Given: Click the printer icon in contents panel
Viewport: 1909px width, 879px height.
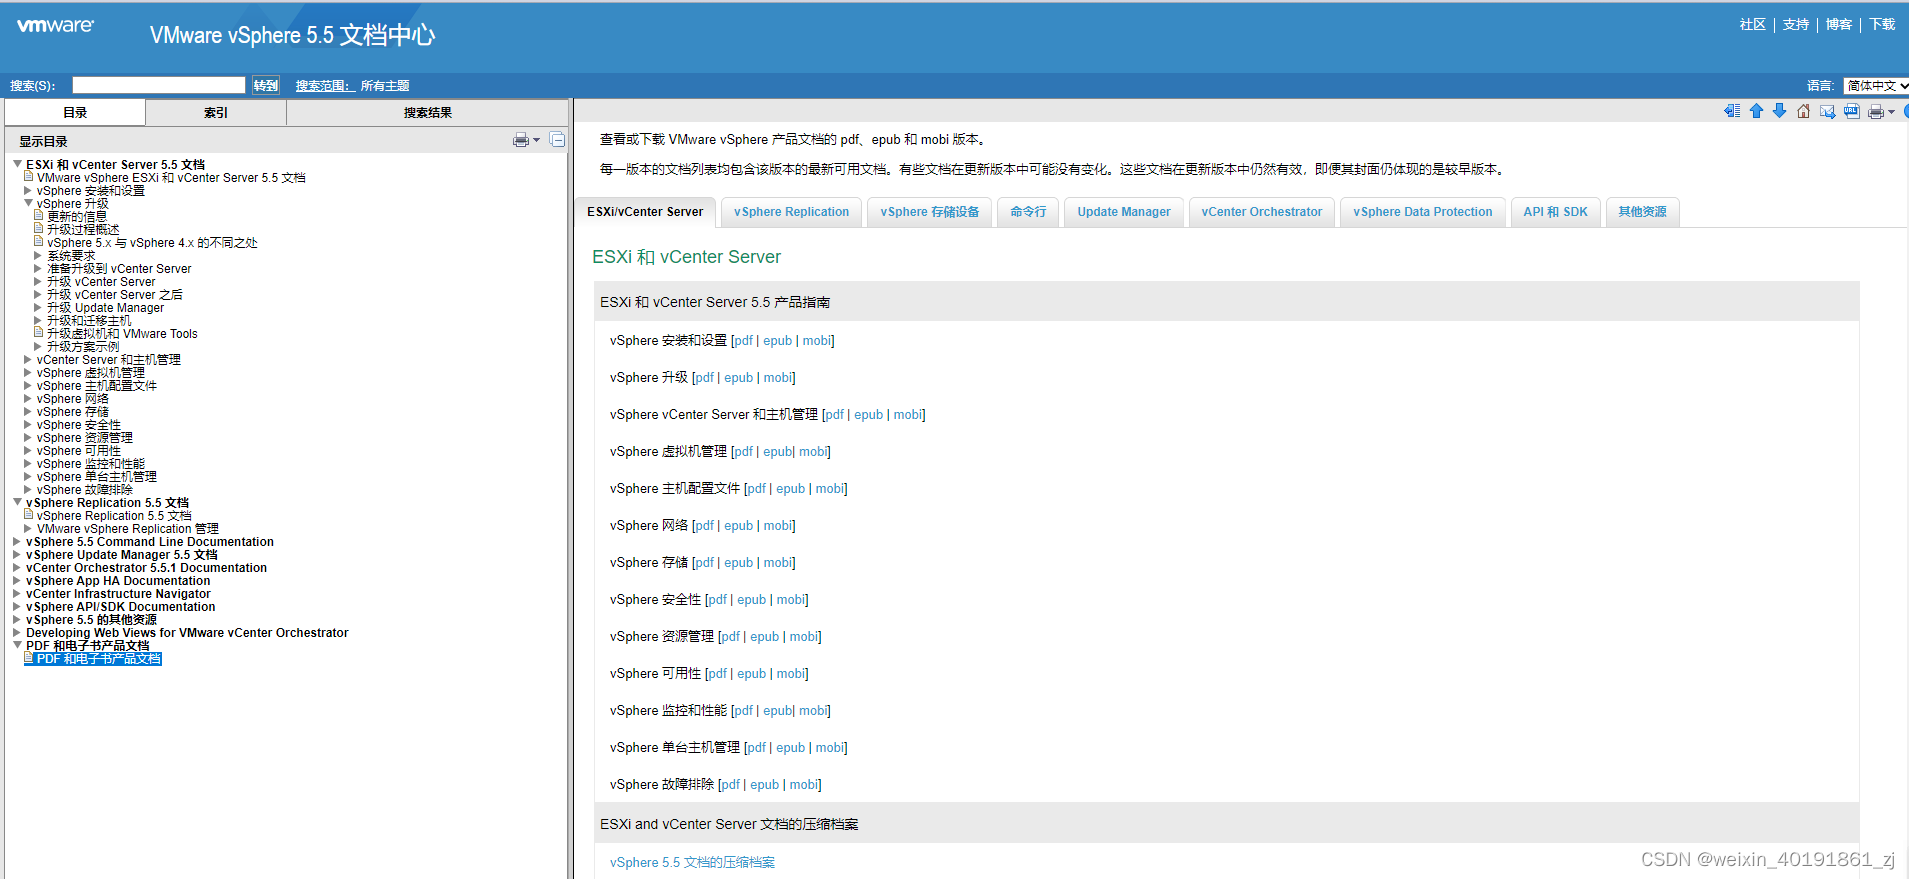Looking at the screenshot, I should click(x=521, y=140).
